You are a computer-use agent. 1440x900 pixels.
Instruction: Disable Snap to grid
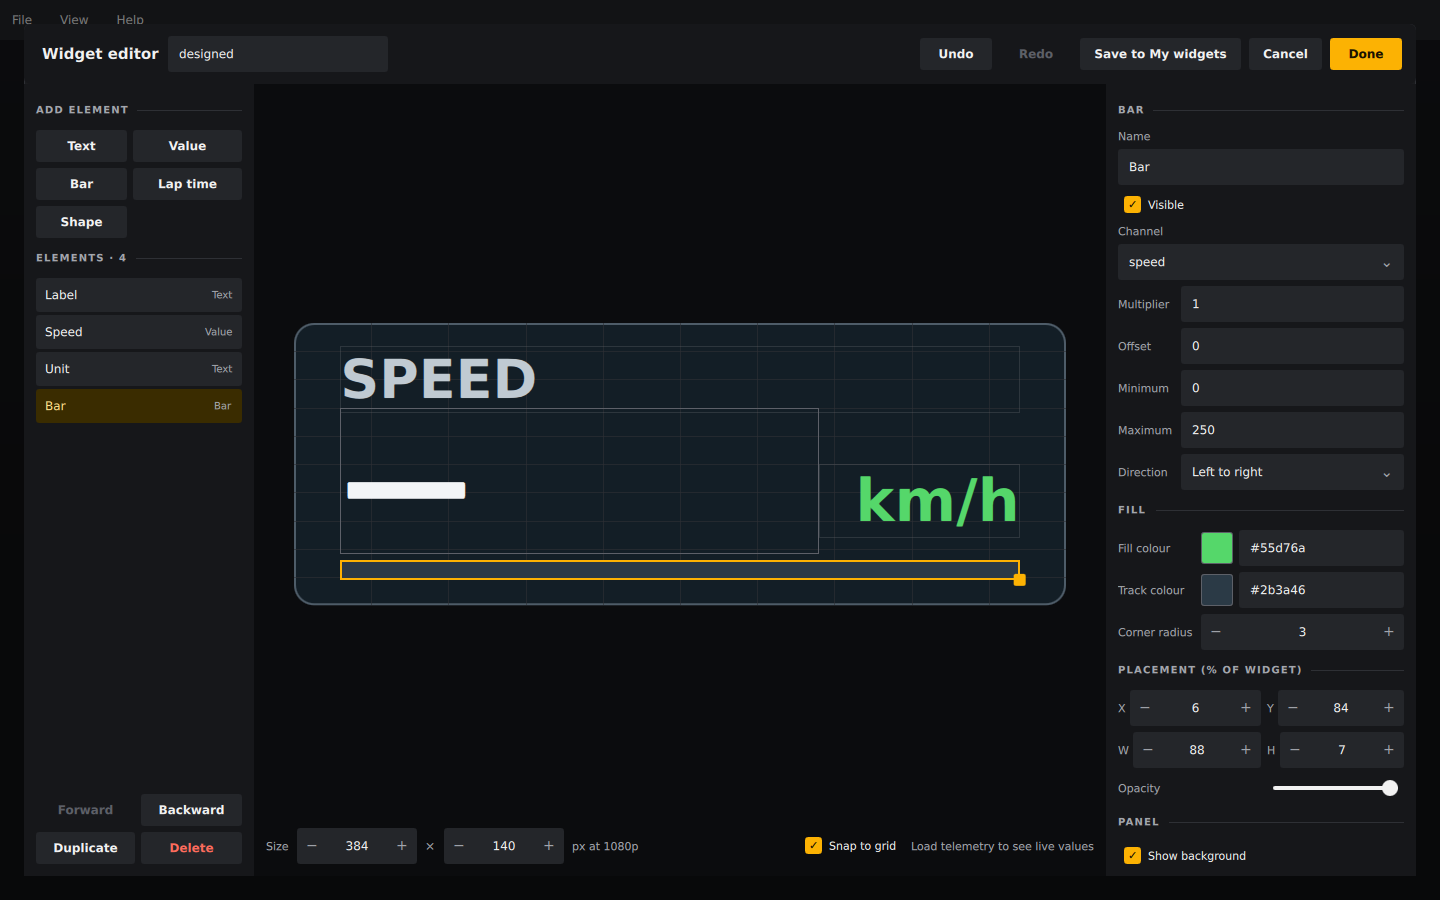pos(813,846)
